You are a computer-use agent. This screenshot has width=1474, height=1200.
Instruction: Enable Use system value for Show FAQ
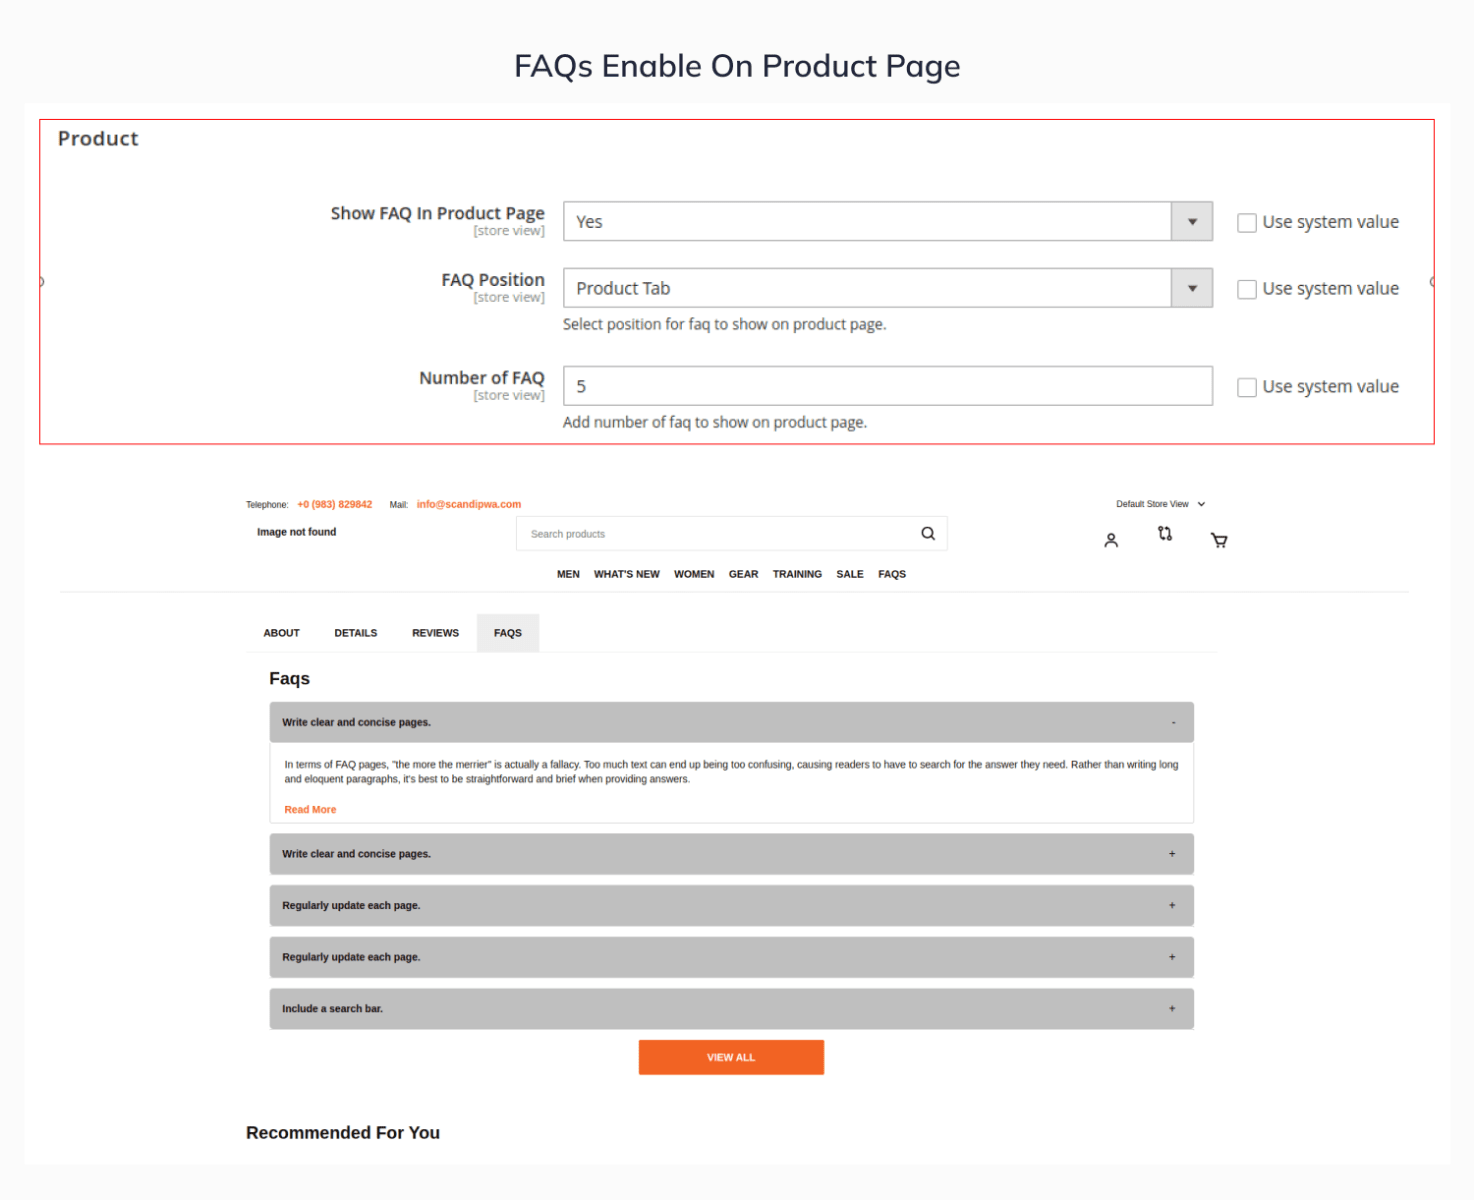(1247, 222)
